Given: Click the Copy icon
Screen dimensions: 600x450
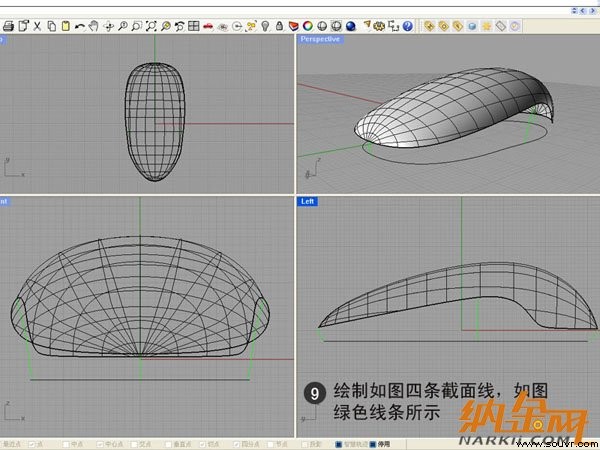Looking at the screenshot, I should (x=52, y=26).
